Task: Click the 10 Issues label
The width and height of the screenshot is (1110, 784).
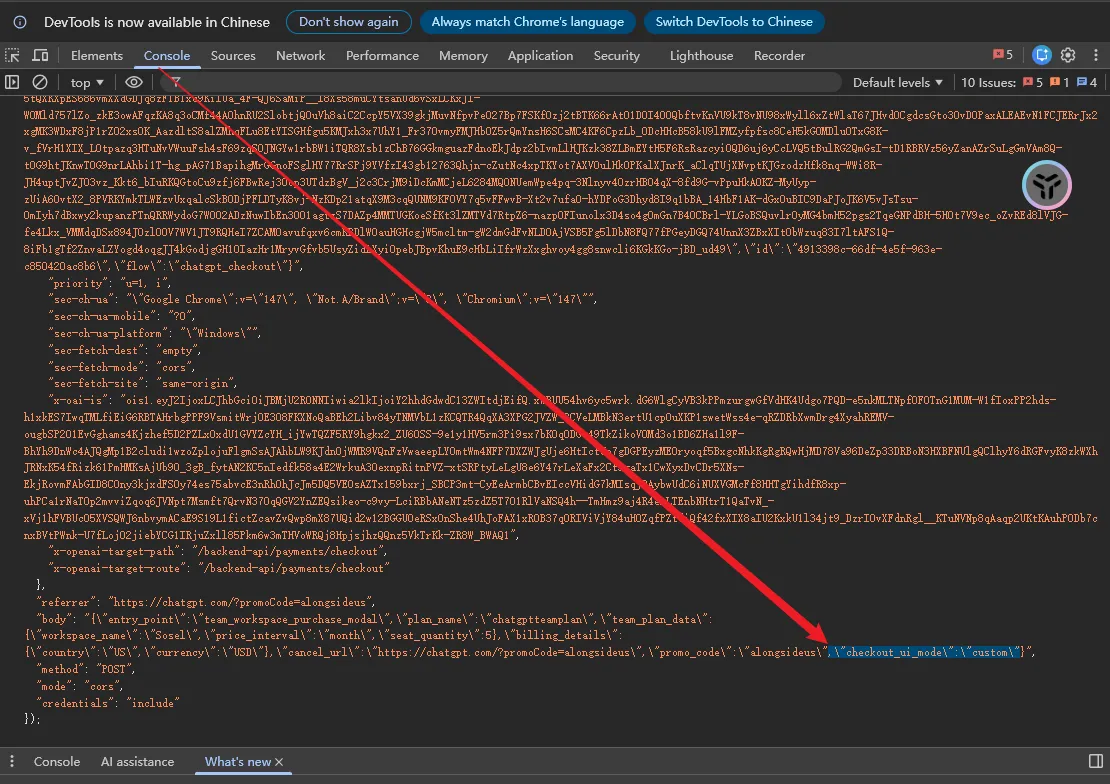Action: 988,83
